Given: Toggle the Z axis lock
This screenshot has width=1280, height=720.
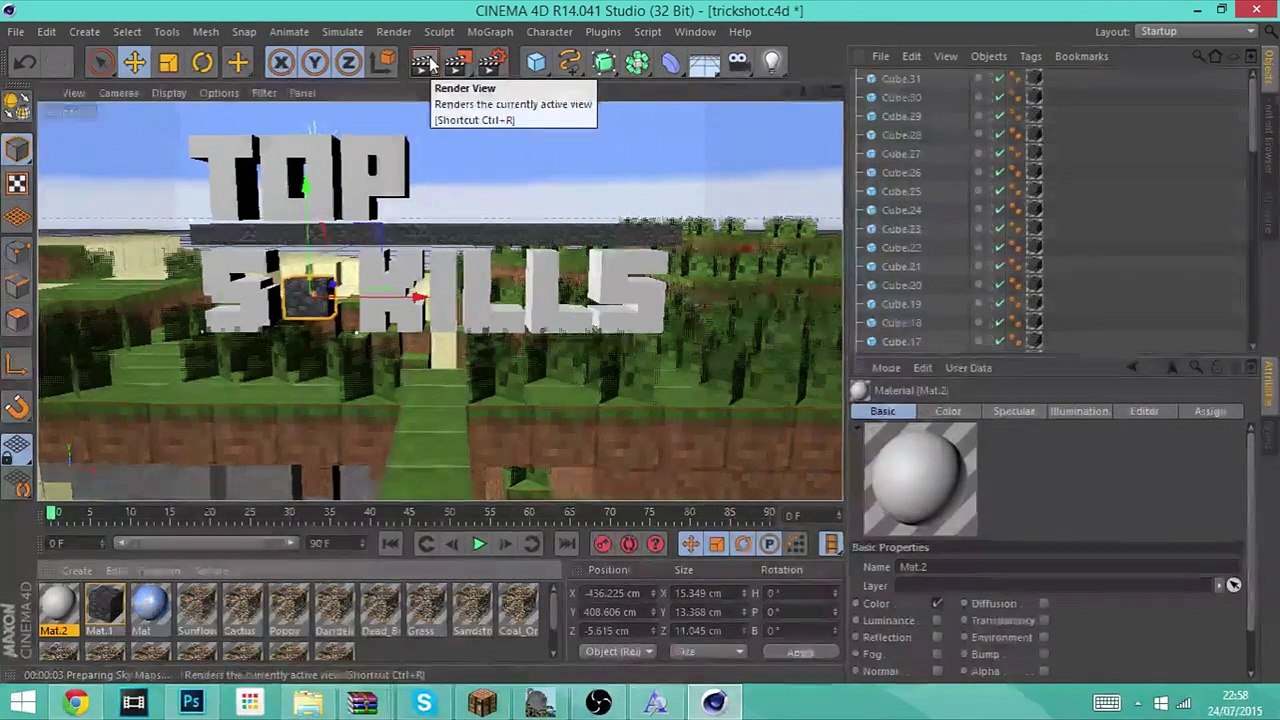Looking at the screenshot, I should [348, 63].
